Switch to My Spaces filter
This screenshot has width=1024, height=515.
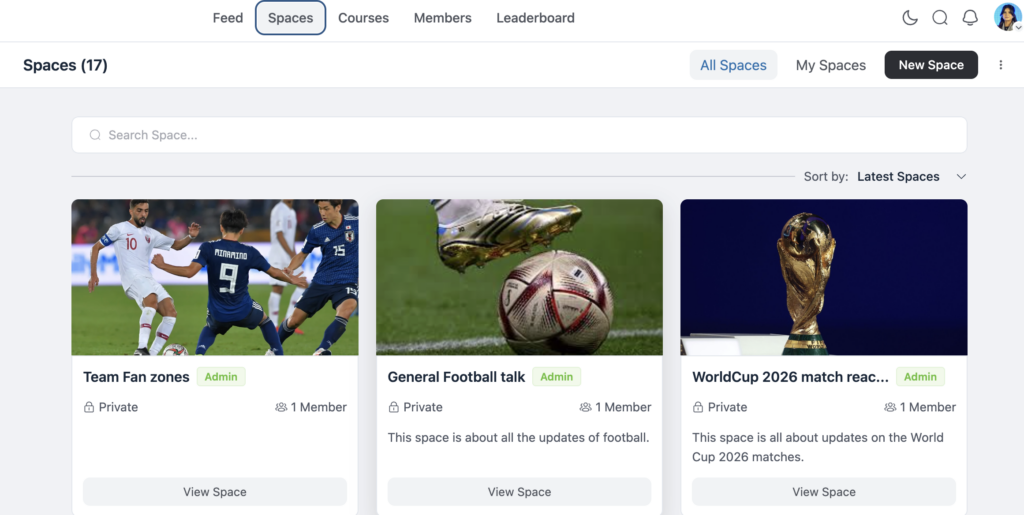click(x=831, y=65)
